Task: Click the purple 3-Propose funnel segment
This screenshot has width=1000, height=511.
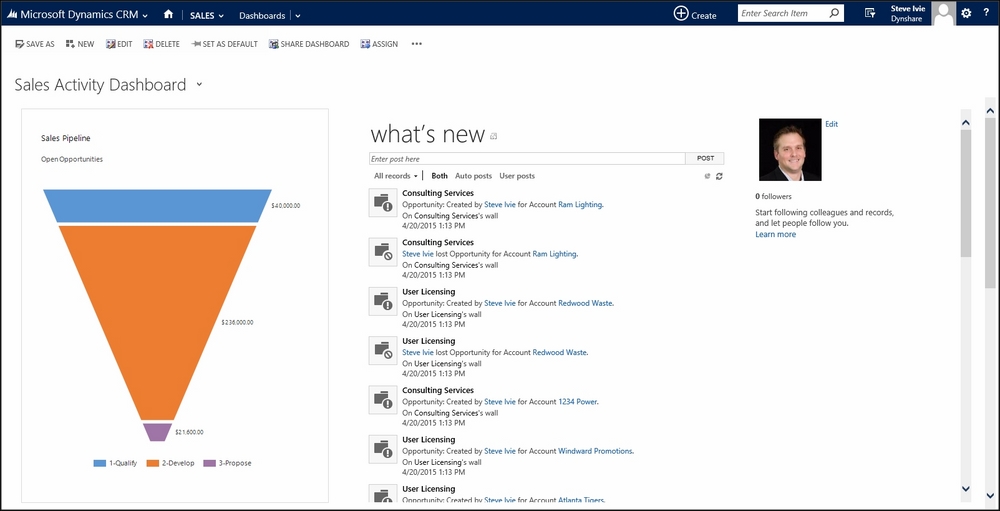Action: point(157,432)
